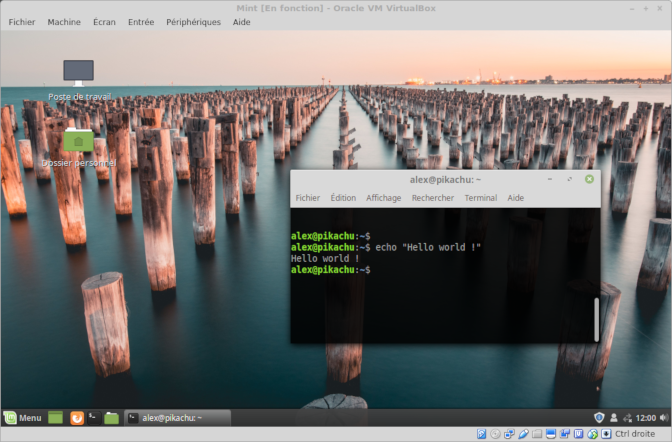Image resolution: width=672 pixels, height=442 pixels.
Task: Click the terminal's vertical scrollbar
Action: (x=596, y=319)
